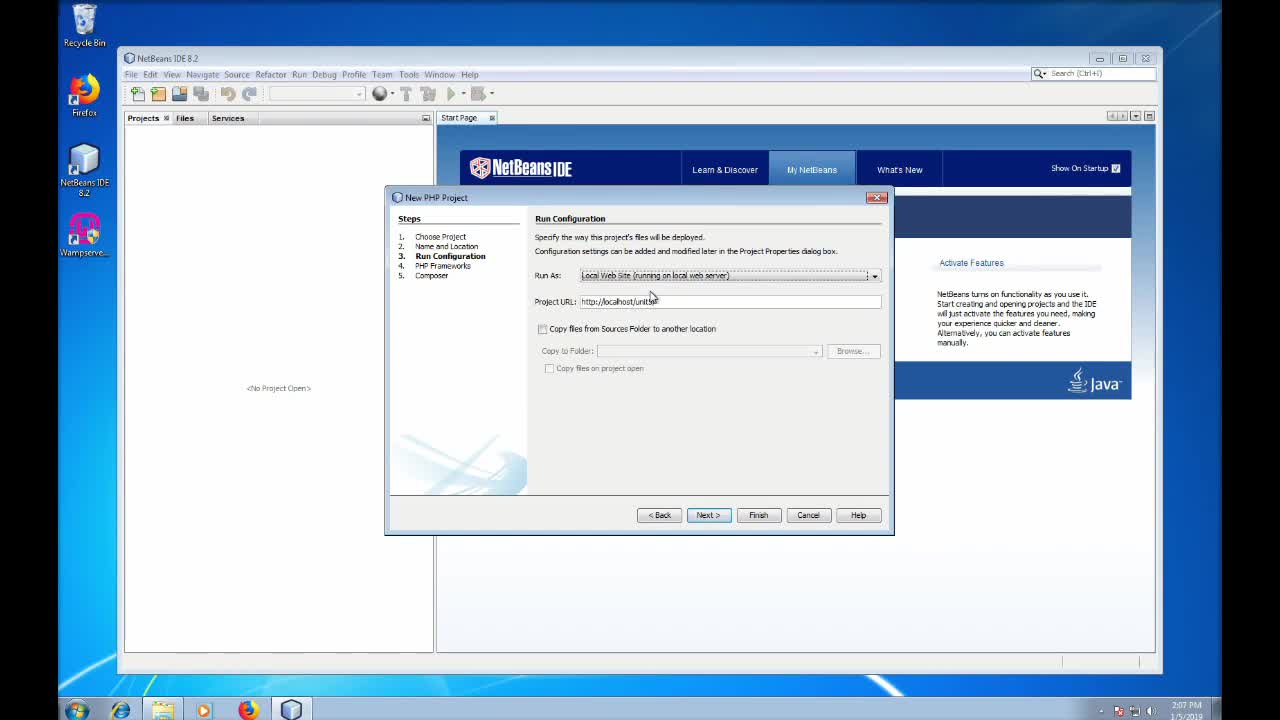
Task: Click inside the Project URL field
Action: (730, 301)
